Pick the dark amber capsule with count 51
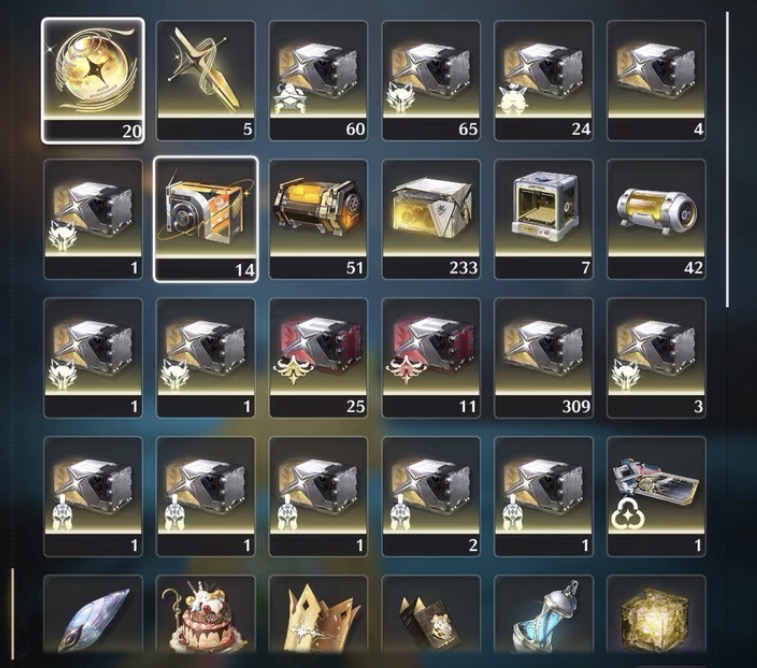 (318, 219)
